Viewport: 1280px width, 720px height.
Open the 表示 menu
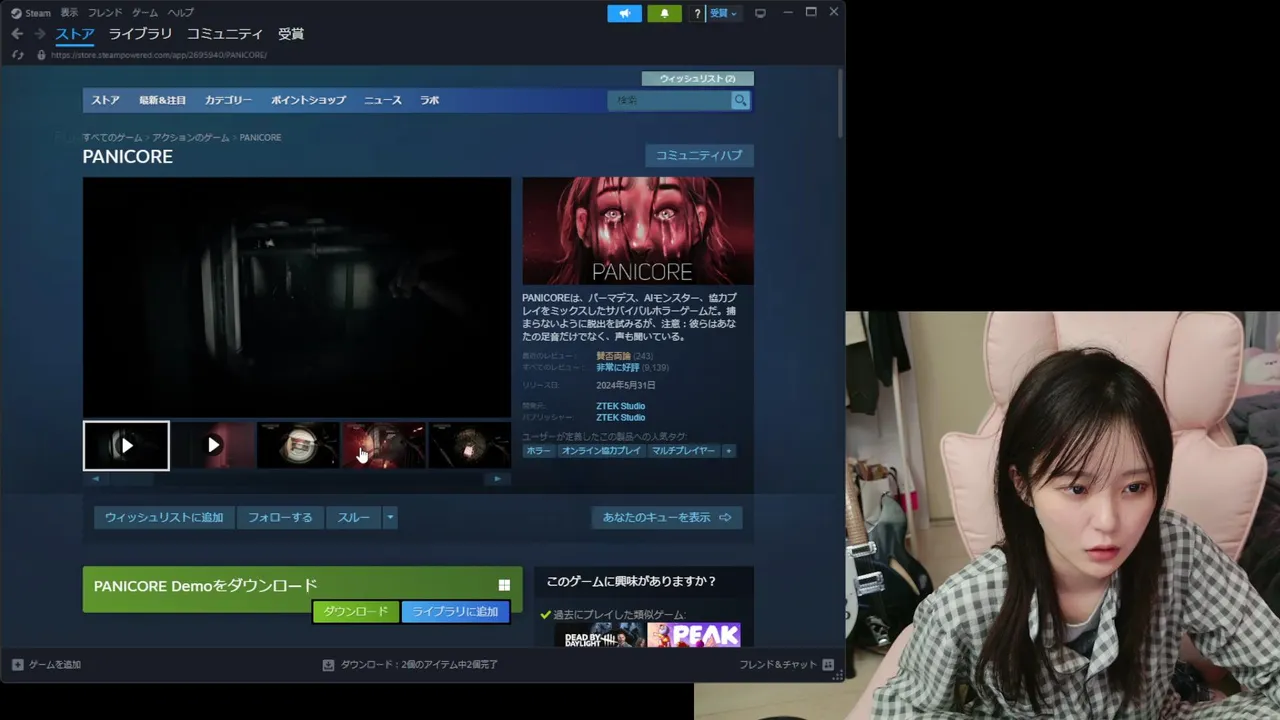pos(69,13)
